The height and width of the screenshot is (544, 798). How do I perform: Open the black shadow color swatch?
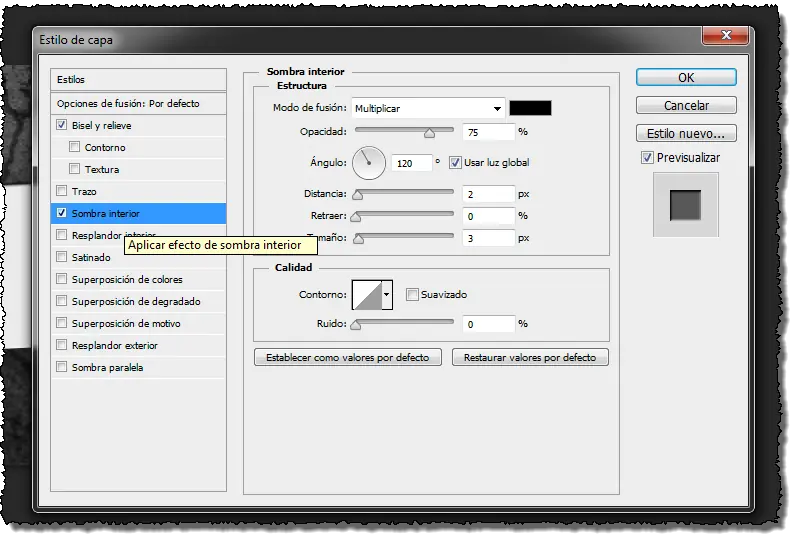coord(530,108)
